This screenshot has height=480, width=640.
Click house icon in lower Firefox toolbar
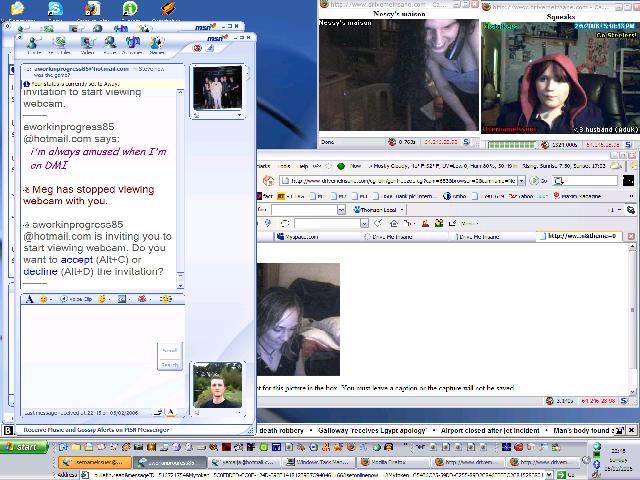394,223
